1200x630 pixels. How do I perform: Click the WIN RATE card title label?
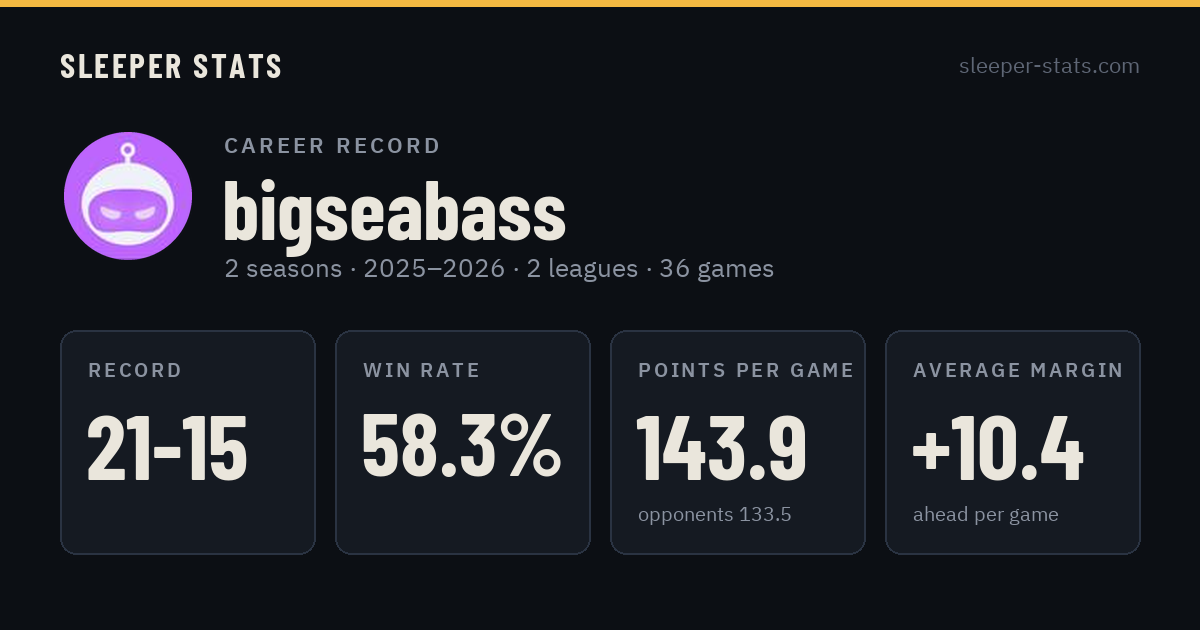pos(422,371)
